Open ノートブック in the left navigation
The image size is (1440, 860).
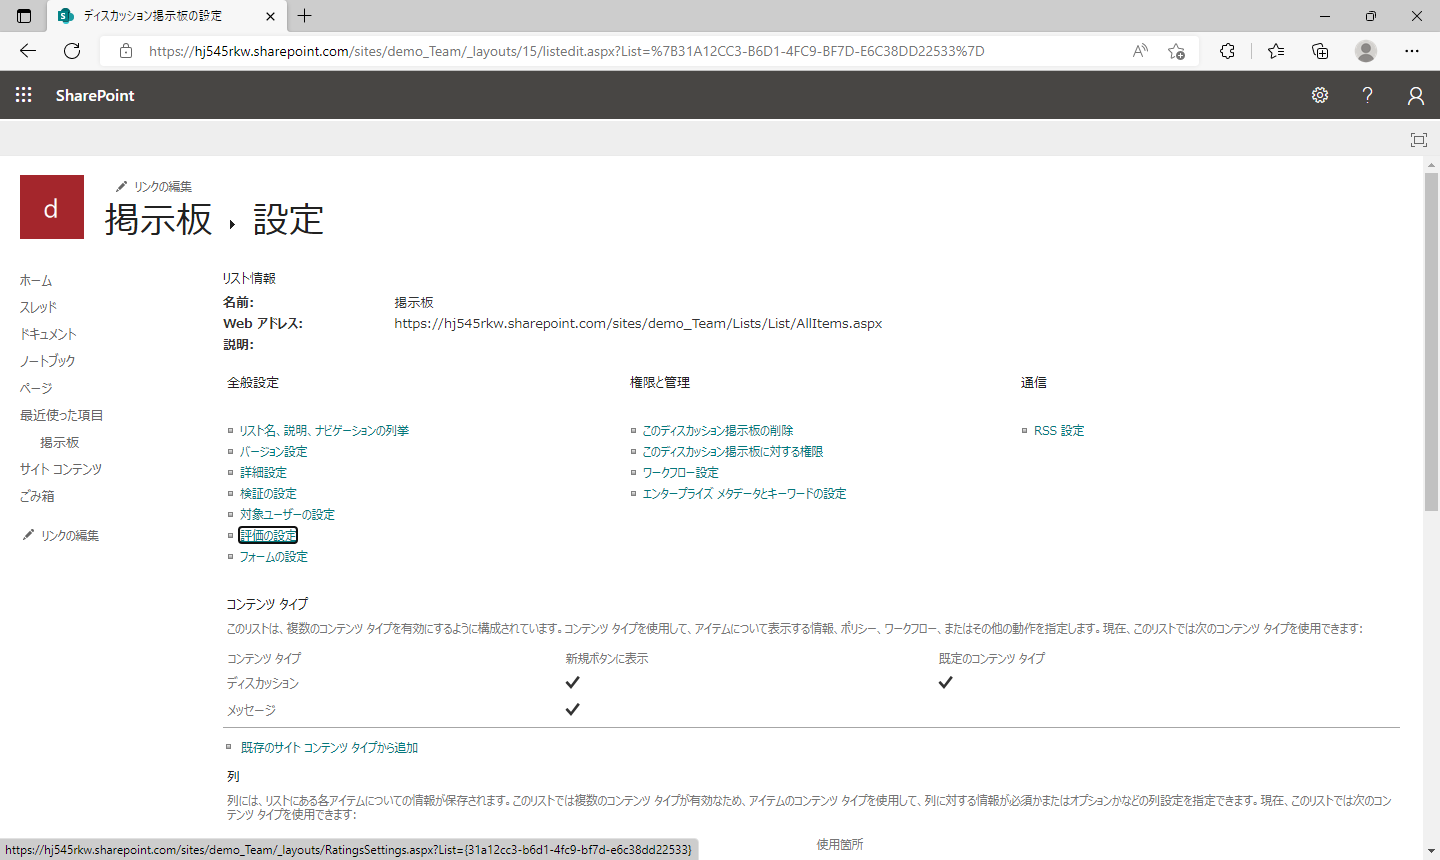[47, 361]
